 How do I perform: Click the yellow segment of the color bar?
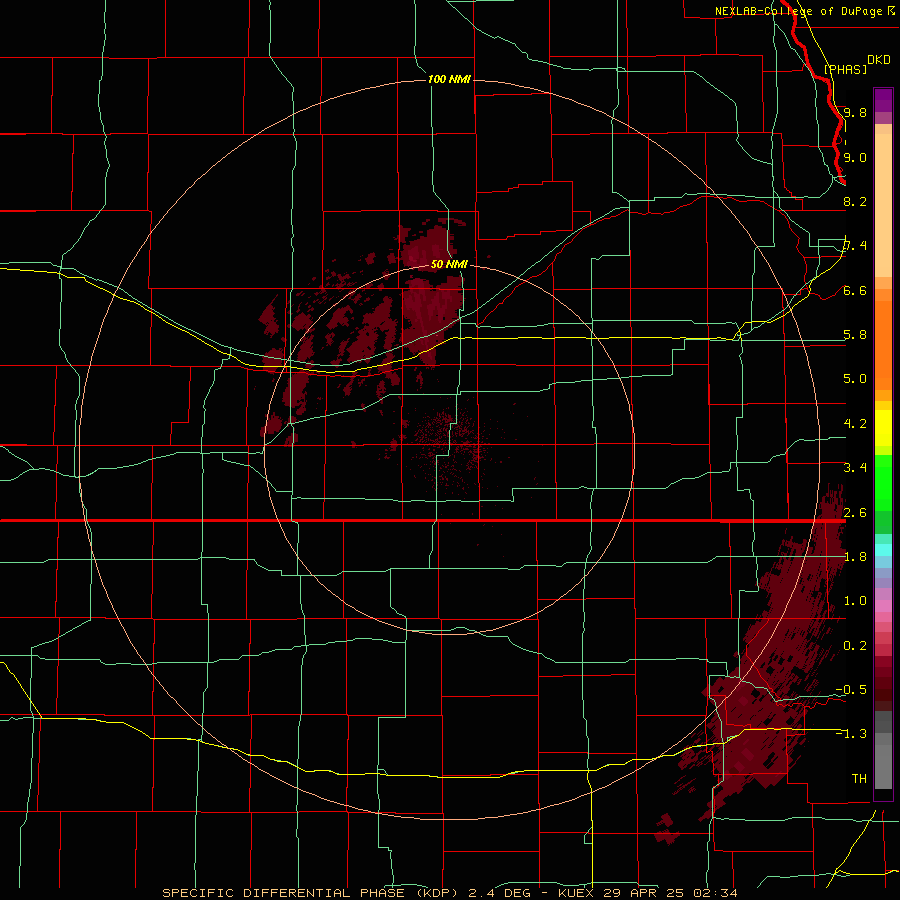coord(883,428)
